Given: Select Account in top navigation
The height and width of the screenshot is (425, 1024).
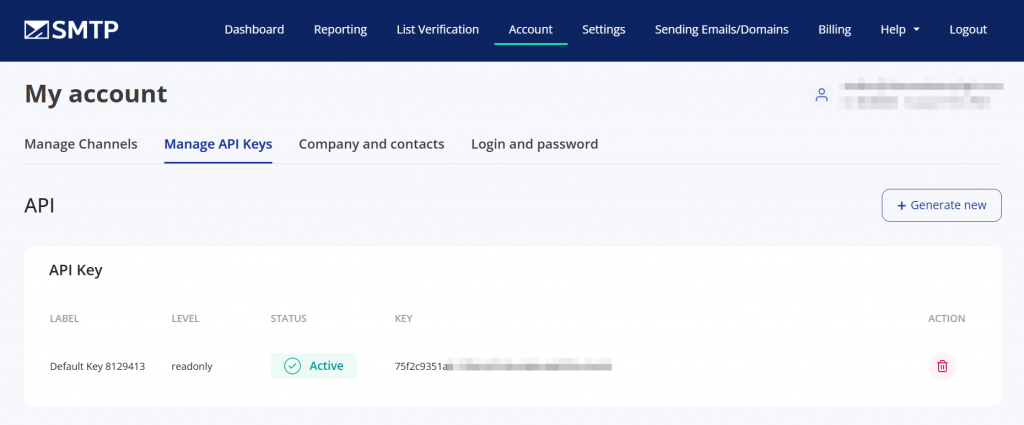Looking at the screenshot, I should [530, 30].
